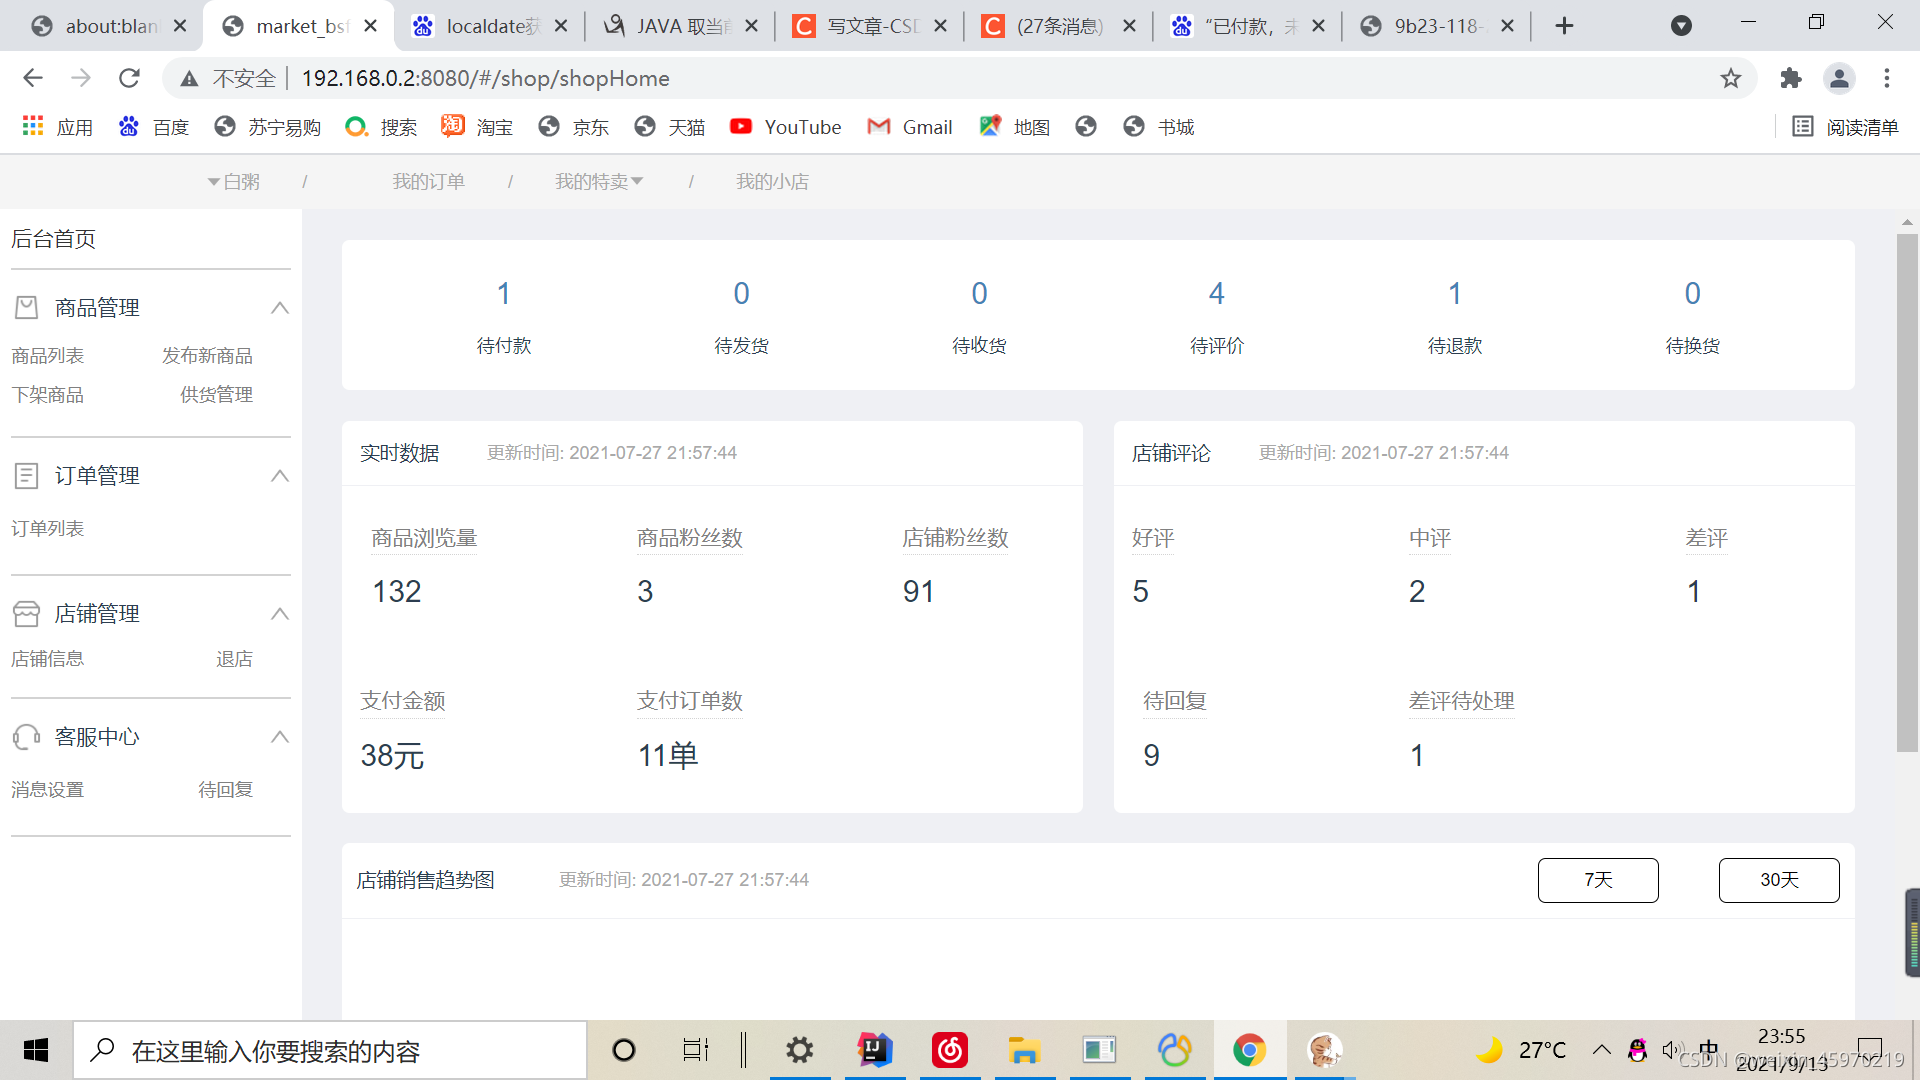Open the 商品管理 package icon in sidebar
Viewport: 1920px width, 1080px height.
coord(27,308)
